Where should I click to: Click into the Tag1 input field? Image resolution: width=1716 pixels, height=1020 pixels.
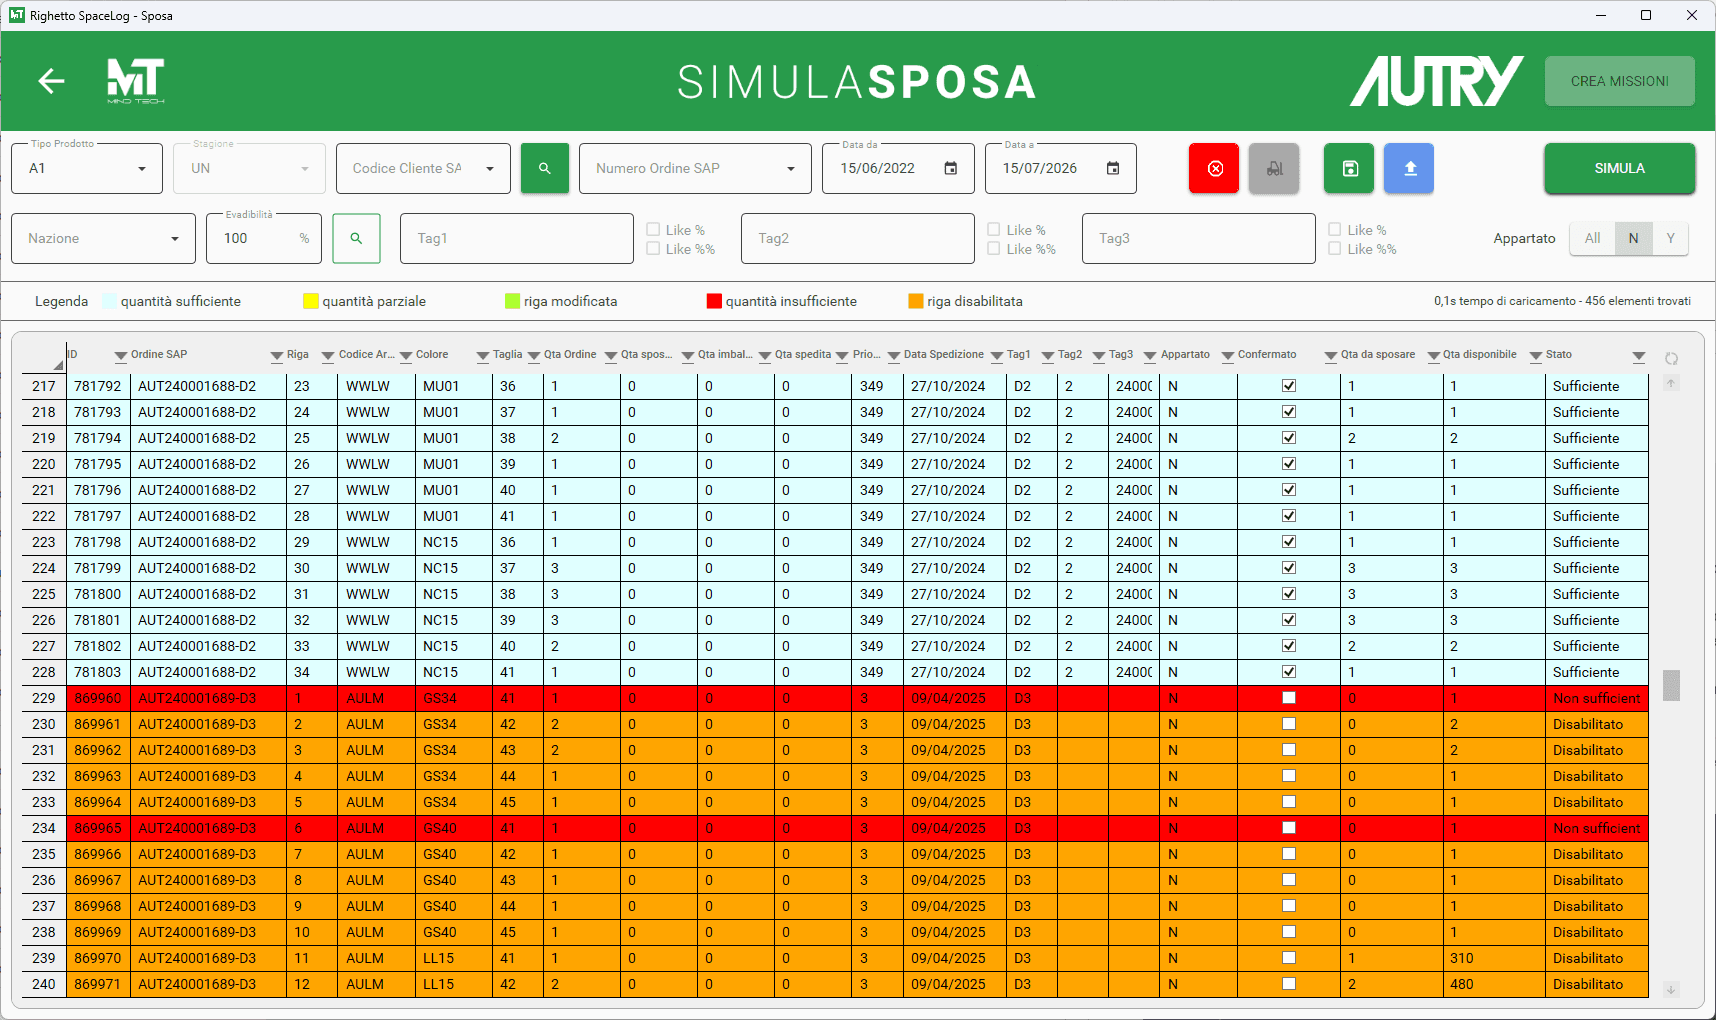coord(517,238)
